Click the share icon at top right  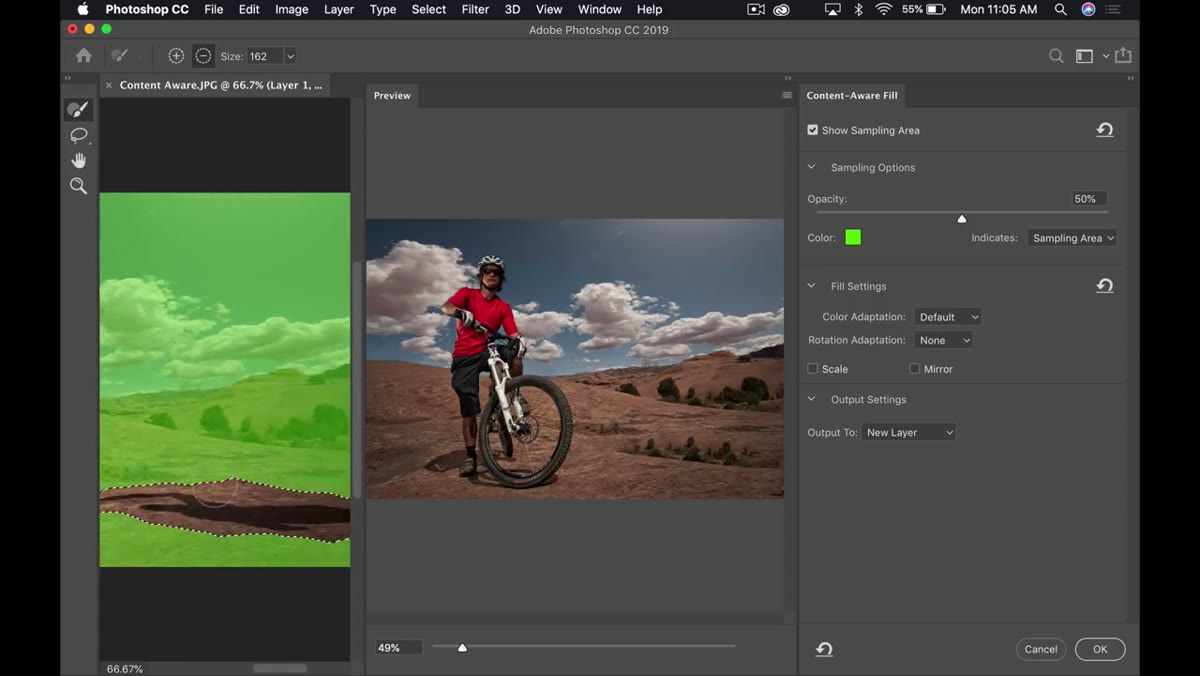[x=1123, y=56]
